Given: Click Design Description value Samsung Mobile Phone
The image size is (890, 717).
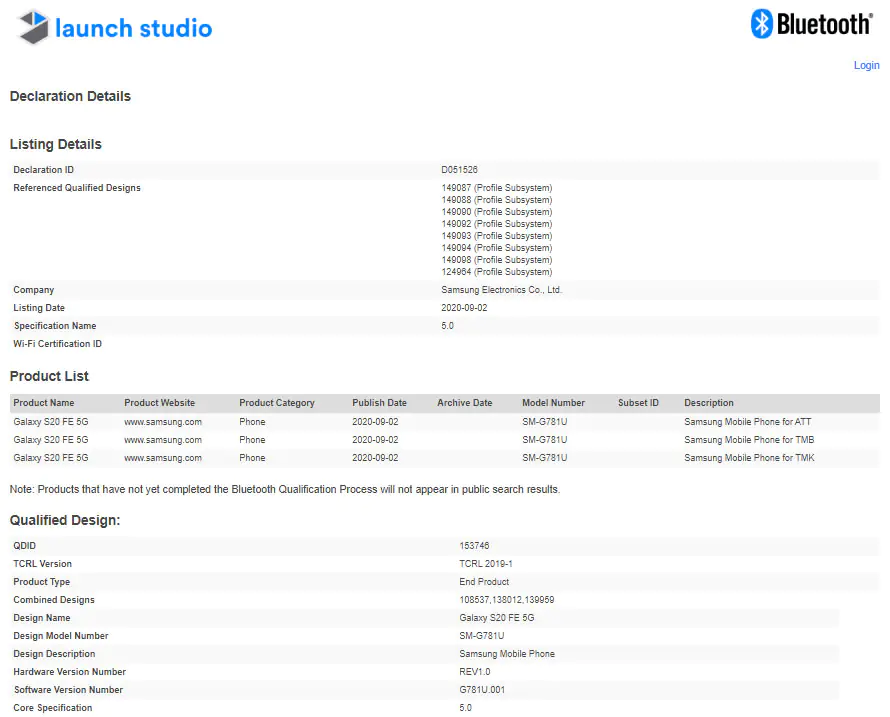Looking at the screenshot, I should [507, 653].
